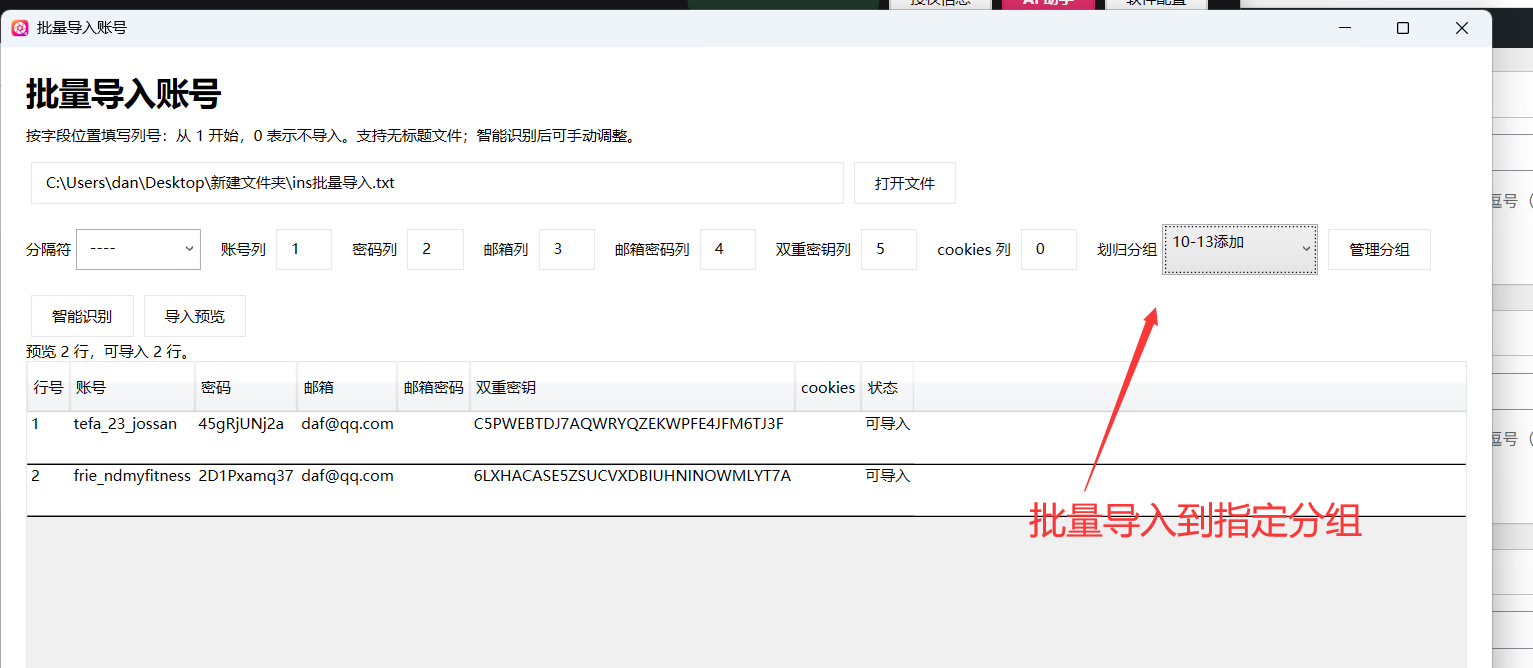The image size is (1533, 668).
Task: Click the cookies 列 number field
Action: (x=1049, y=249)
